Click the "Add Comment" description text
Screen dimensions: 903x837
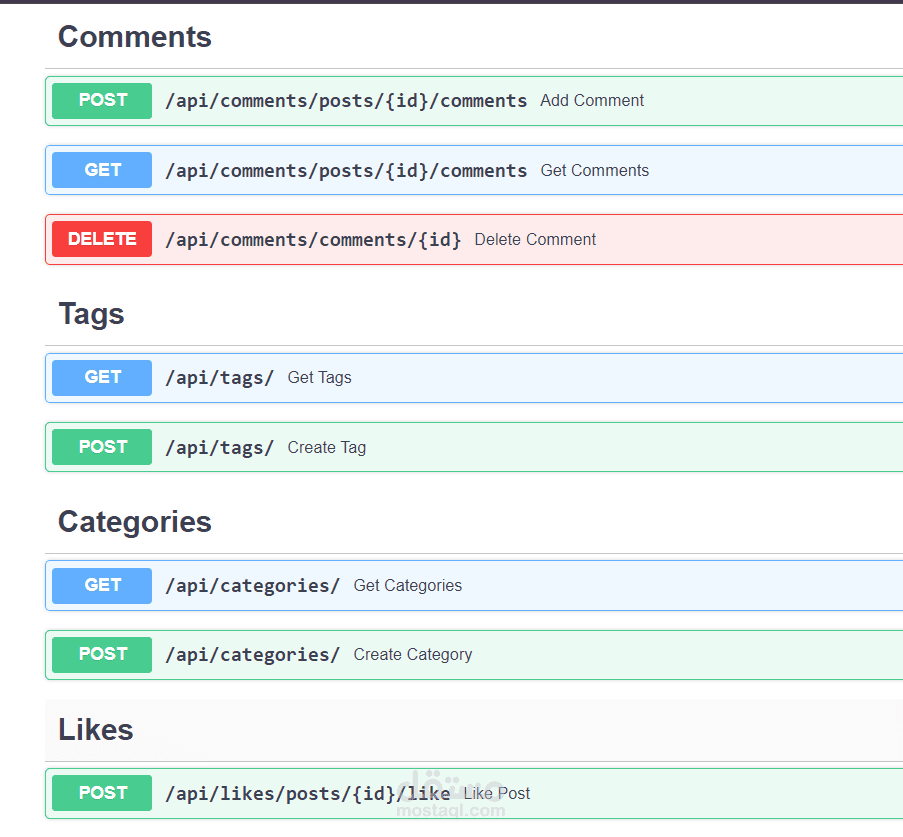592,101
